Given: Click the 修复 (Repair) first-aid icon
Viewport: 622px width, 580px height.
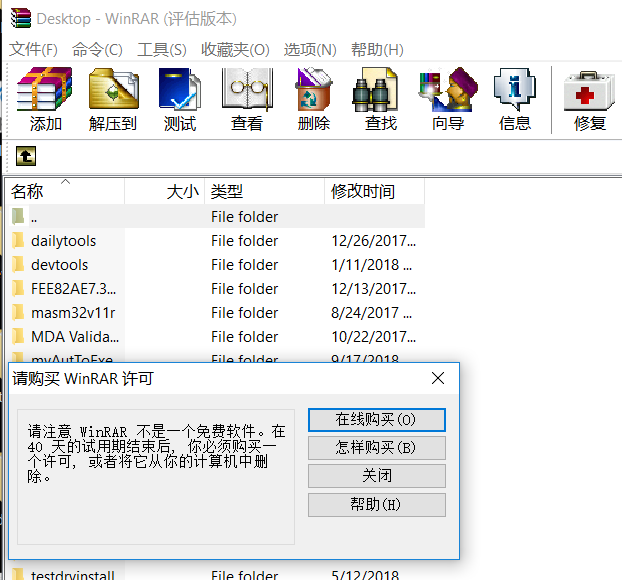Looking at the screenshot, I should coord(589,91).
